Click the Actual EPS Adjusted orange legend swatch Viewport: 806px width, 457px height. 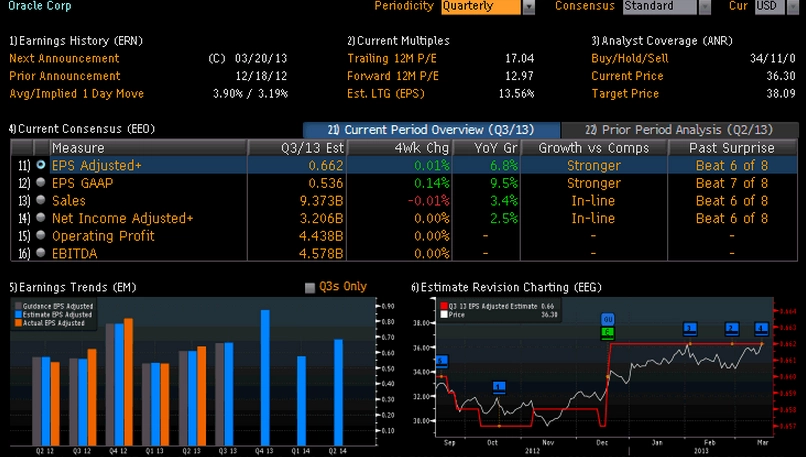18,323
